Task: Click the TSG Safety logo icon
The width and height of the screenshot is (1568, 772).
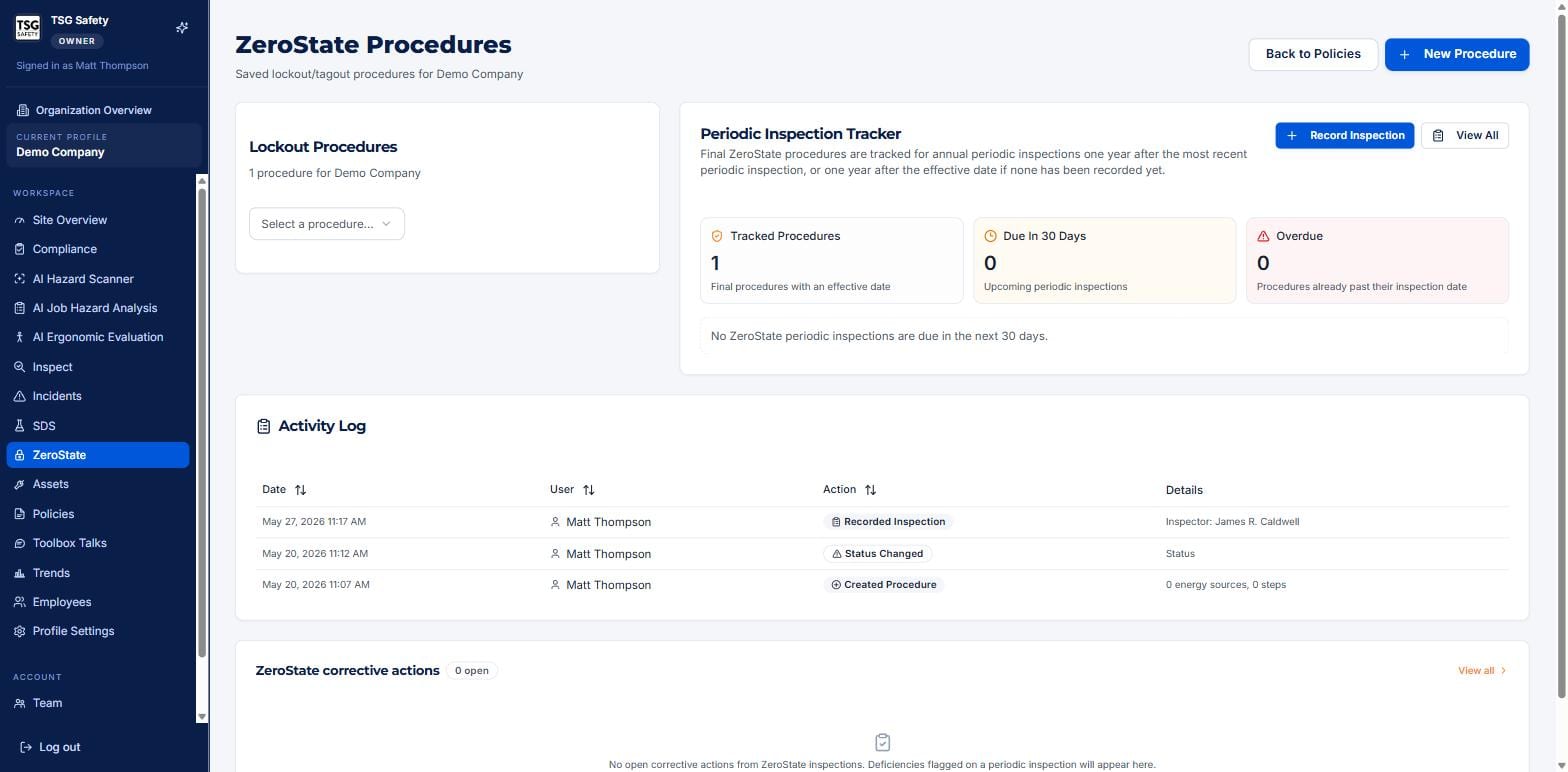Action: tap(28, 28)
